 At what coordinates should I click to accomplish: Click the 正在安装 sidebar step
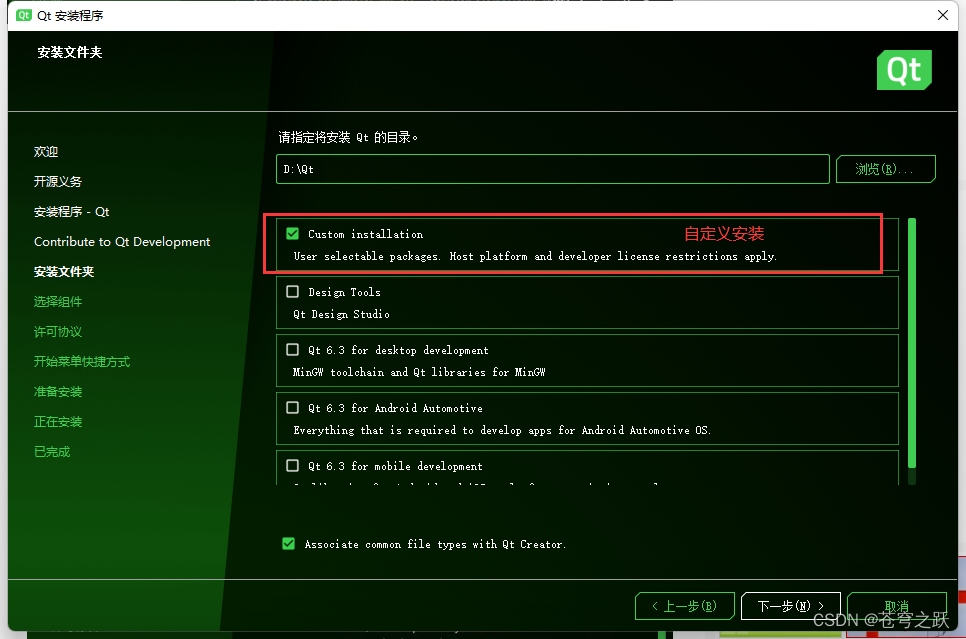pos(57,422)
